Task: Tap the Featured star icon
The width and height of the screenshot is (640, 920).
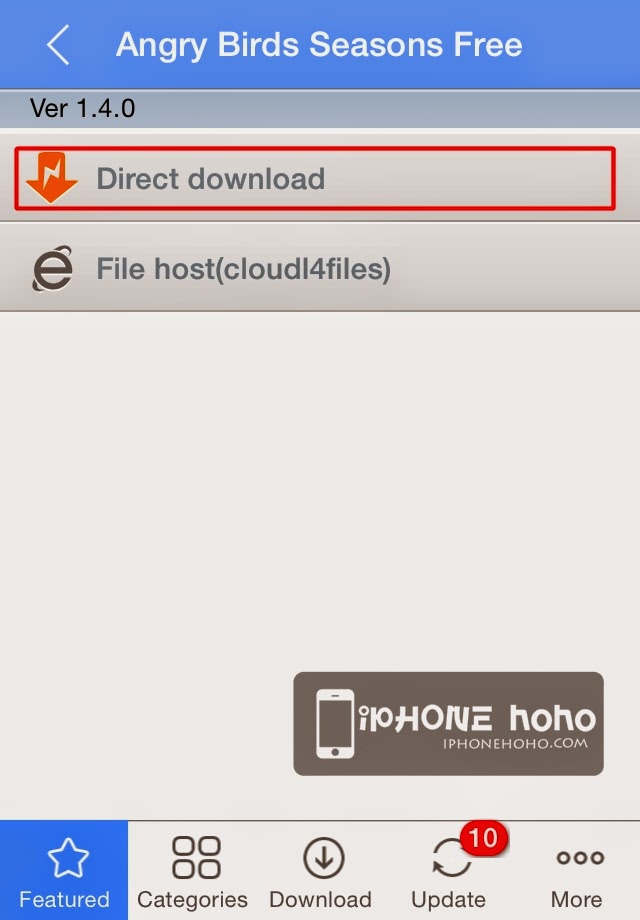Action: point(68,858)
